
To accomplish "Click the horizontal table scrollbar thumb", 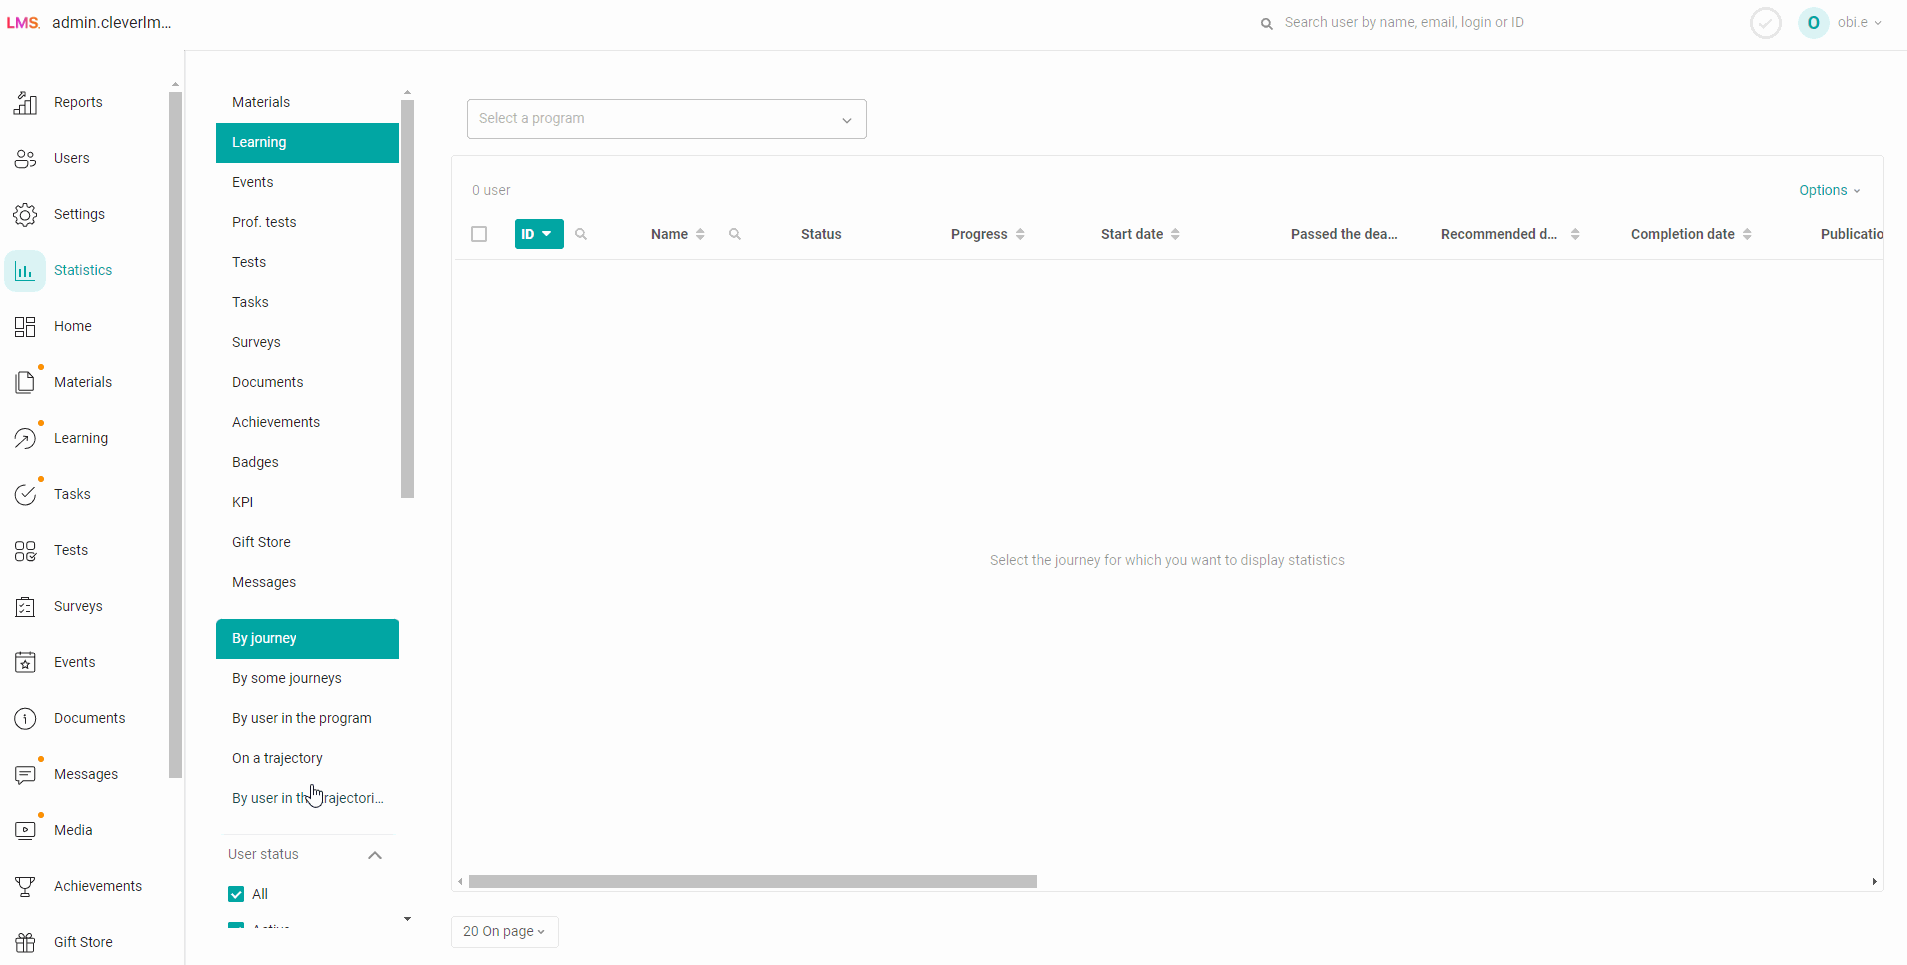I will click(x=753, y=882).
